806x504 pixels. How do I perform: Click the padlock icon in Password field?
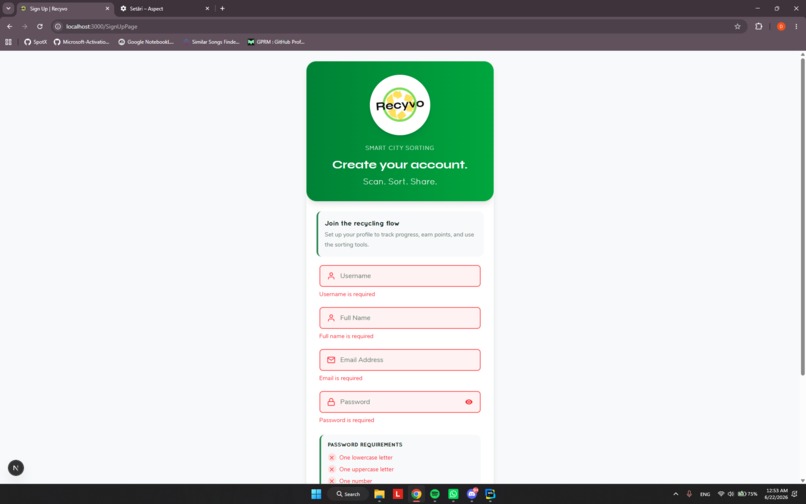[331, 402]
